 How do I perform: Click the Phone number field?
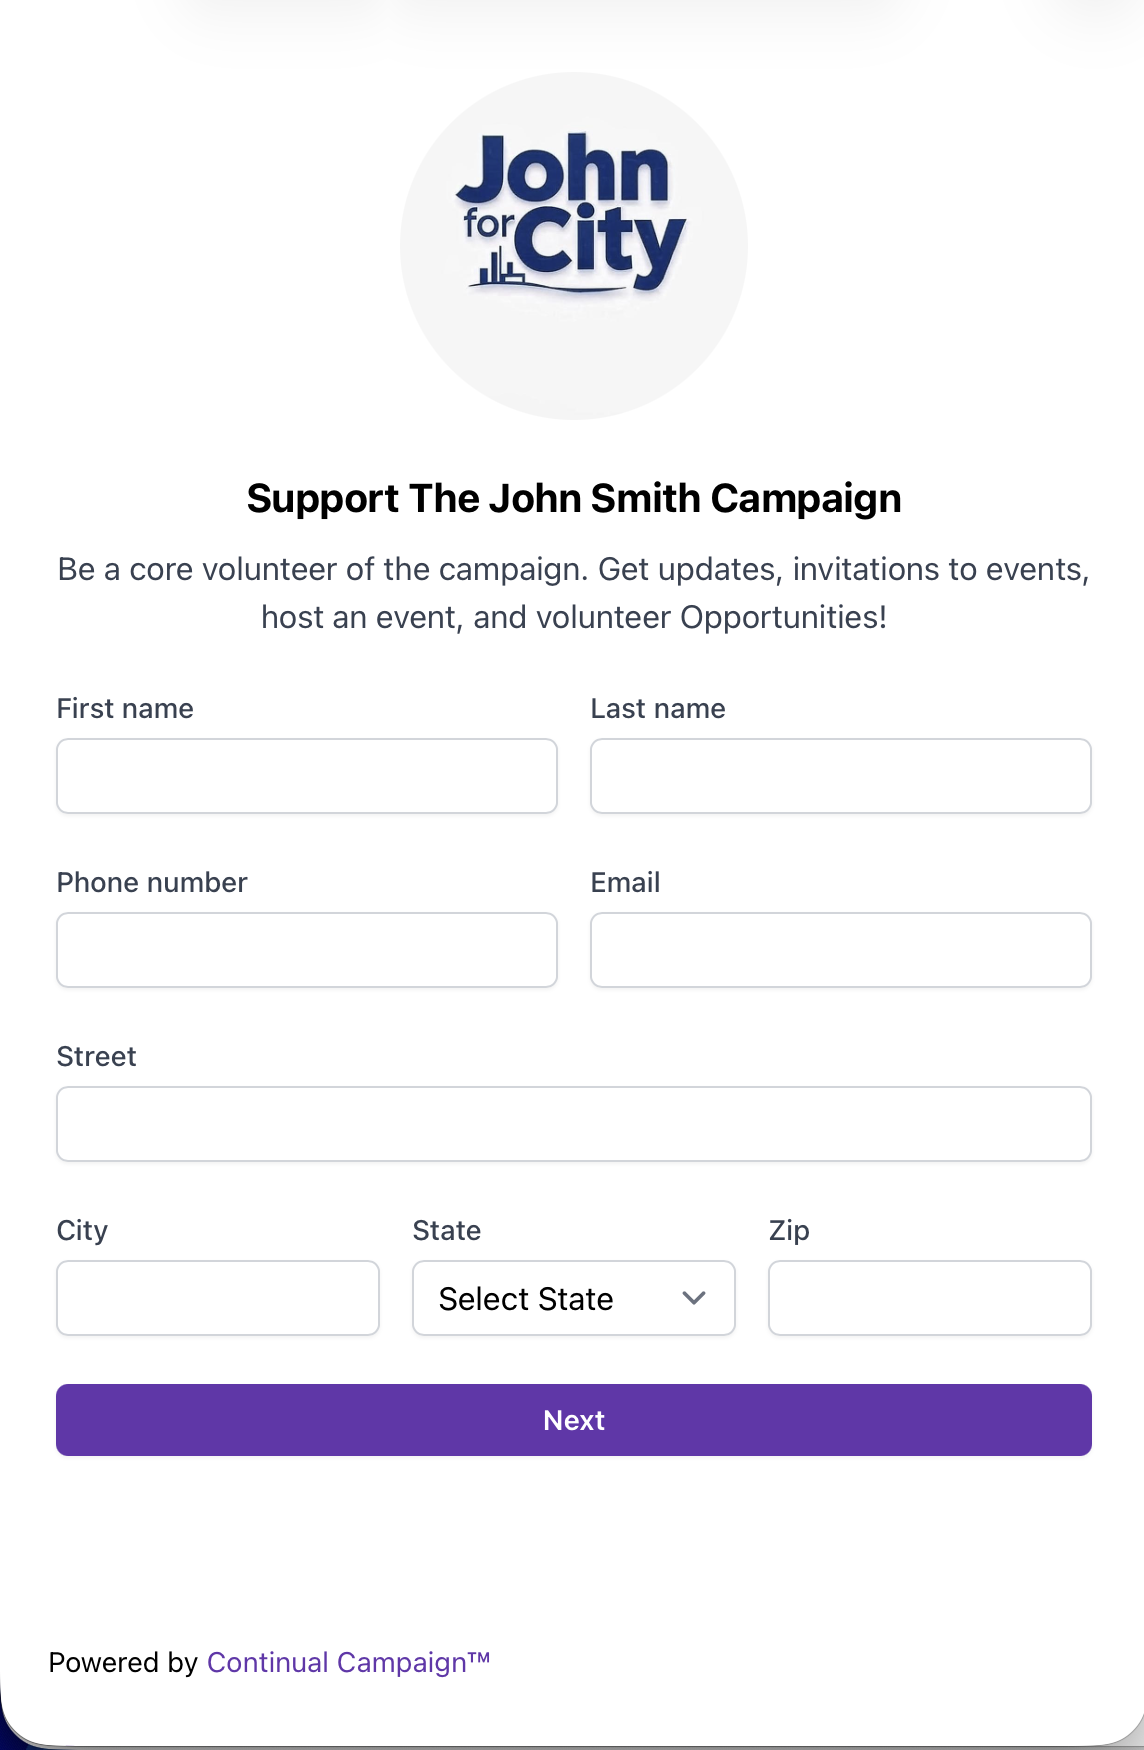pyautogui.click(x=306, y=950)
